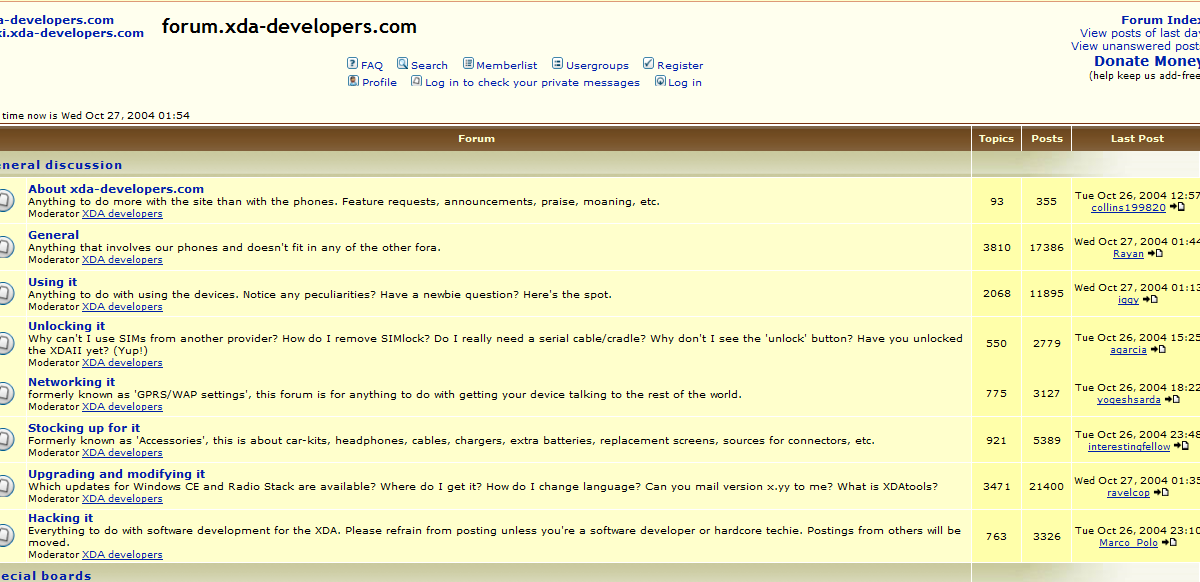Open the Networking it forum
The height and width of the screenshot is (582, 1200).
point(71,382)
